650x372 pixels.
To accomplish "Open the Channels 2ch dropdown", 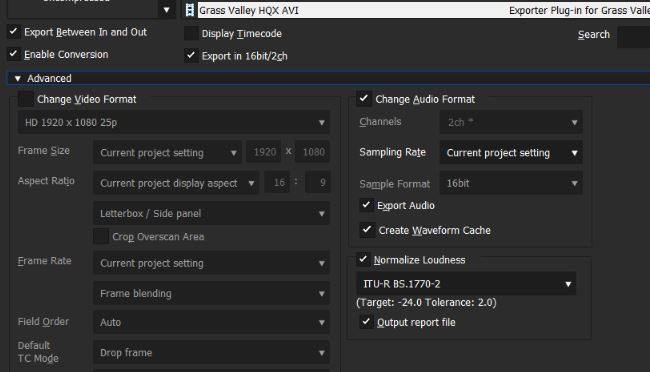I will [x=511, y=122].
